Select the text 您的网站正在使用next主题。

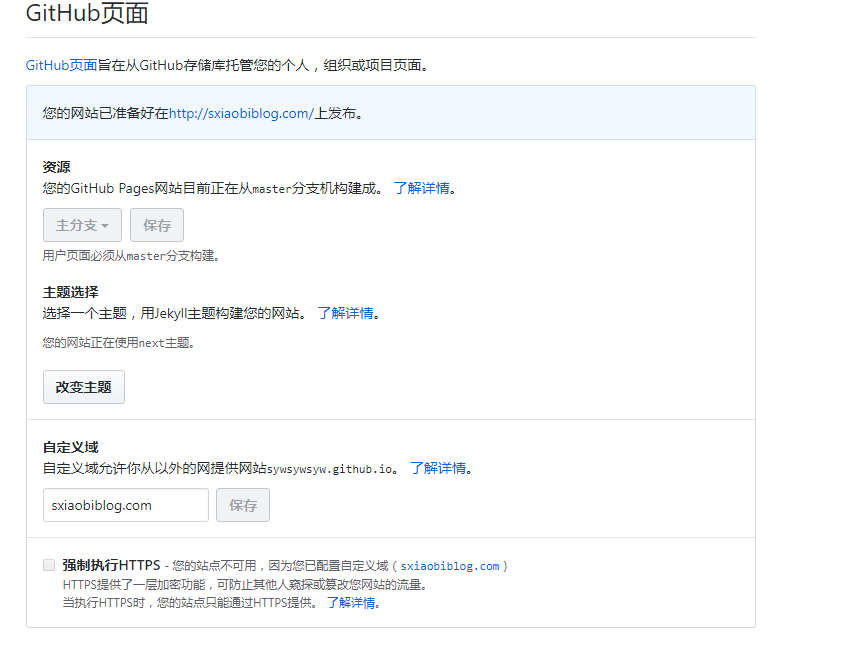coord(119,343)
